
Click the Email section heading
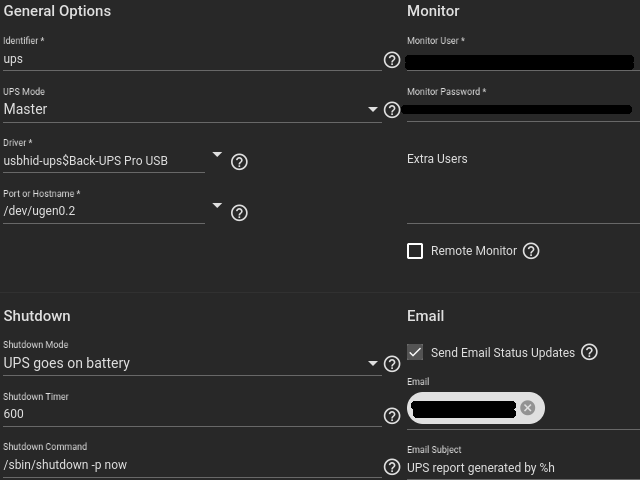point(425,316)
